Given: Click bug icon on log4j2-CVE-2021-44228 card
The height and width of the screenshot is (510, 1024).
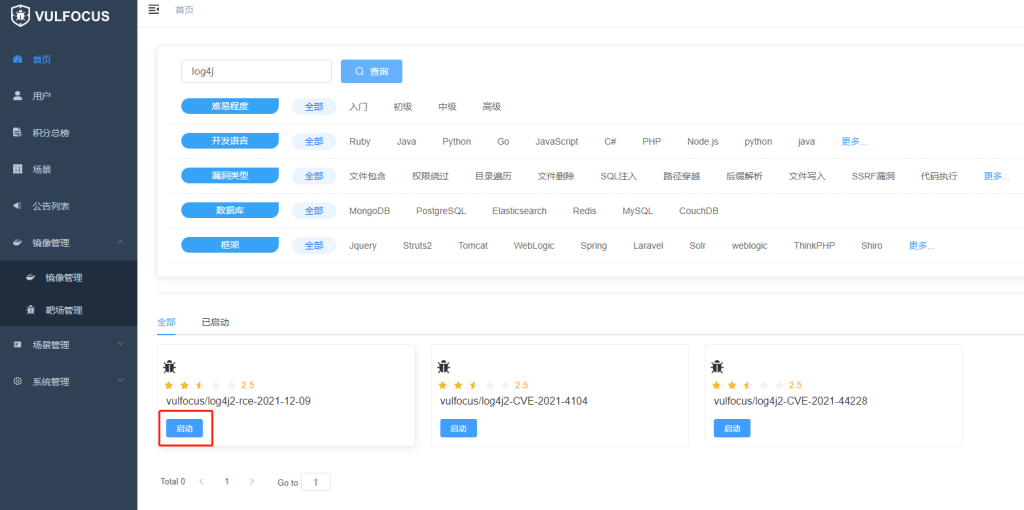Looking at the screenshot, I should pyautogui.click(x=718, y=367).
